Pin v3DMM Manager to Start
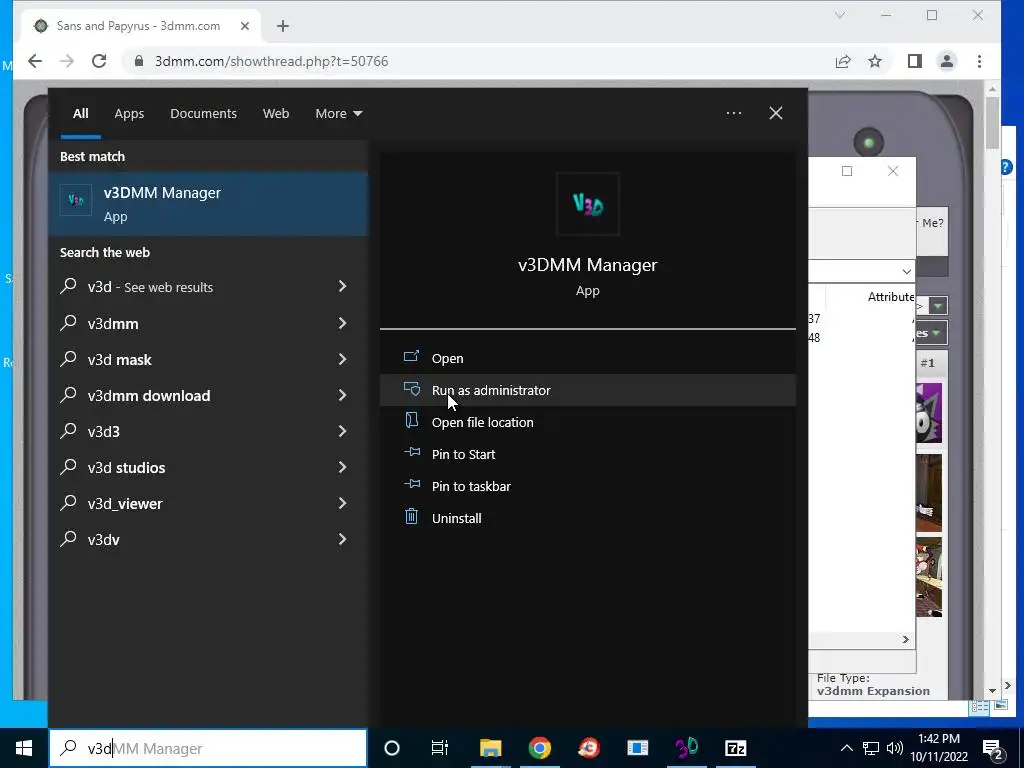This screenshot has height=768, width=1024. tap(587, 454)
